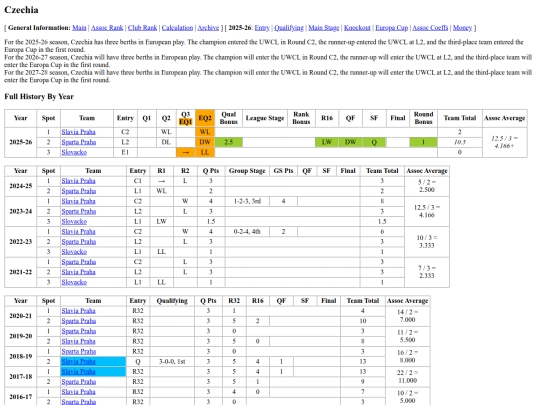Viewport: 540px width, 405px height.
Task: Go to the Main Stage link
Action: coord(324,28)
